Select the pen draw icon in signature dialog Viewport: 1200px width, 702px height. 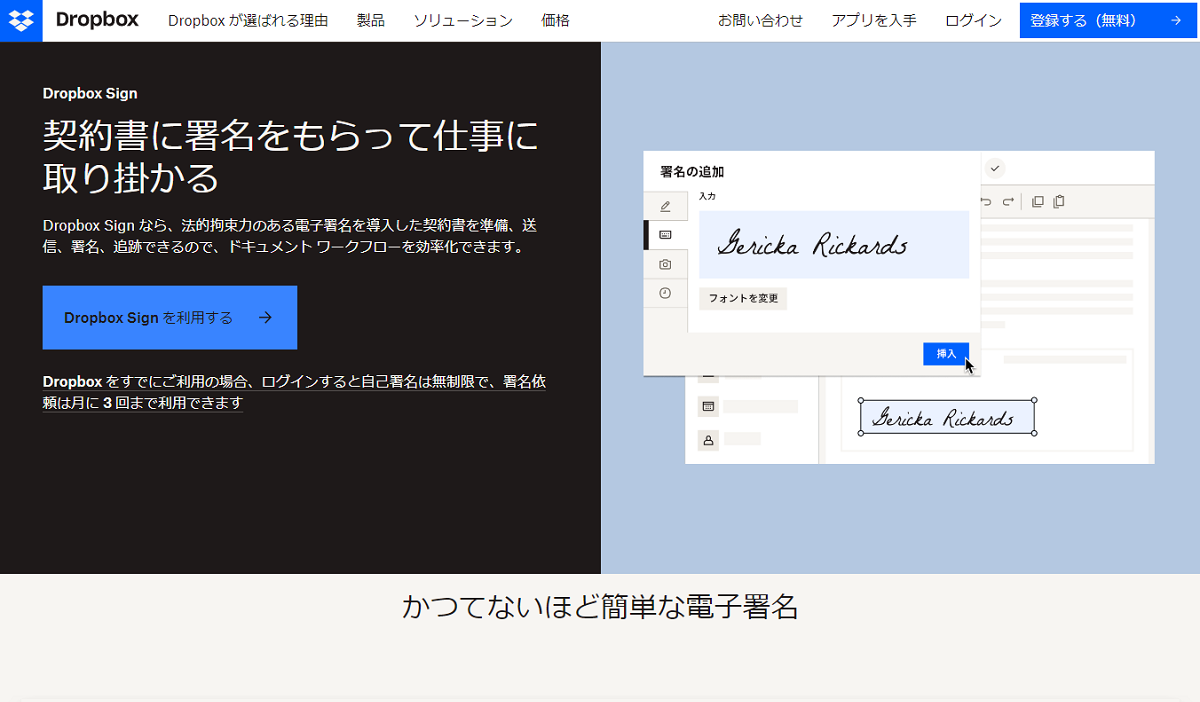tap(665, 207)
